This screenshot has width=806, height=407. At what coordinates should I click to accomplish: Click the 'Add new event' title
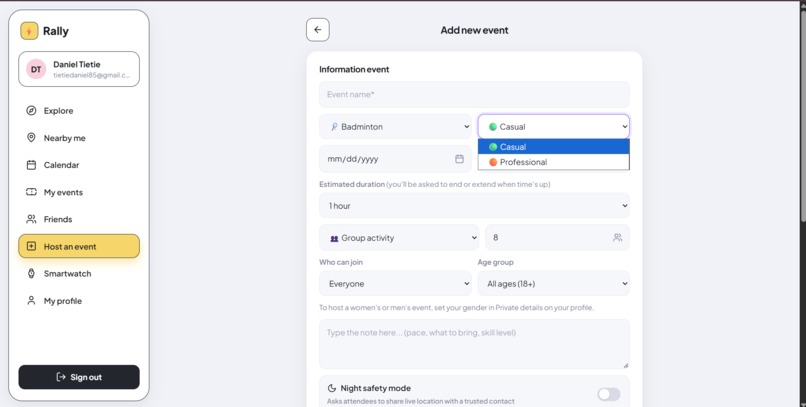[x=474, y=30]
